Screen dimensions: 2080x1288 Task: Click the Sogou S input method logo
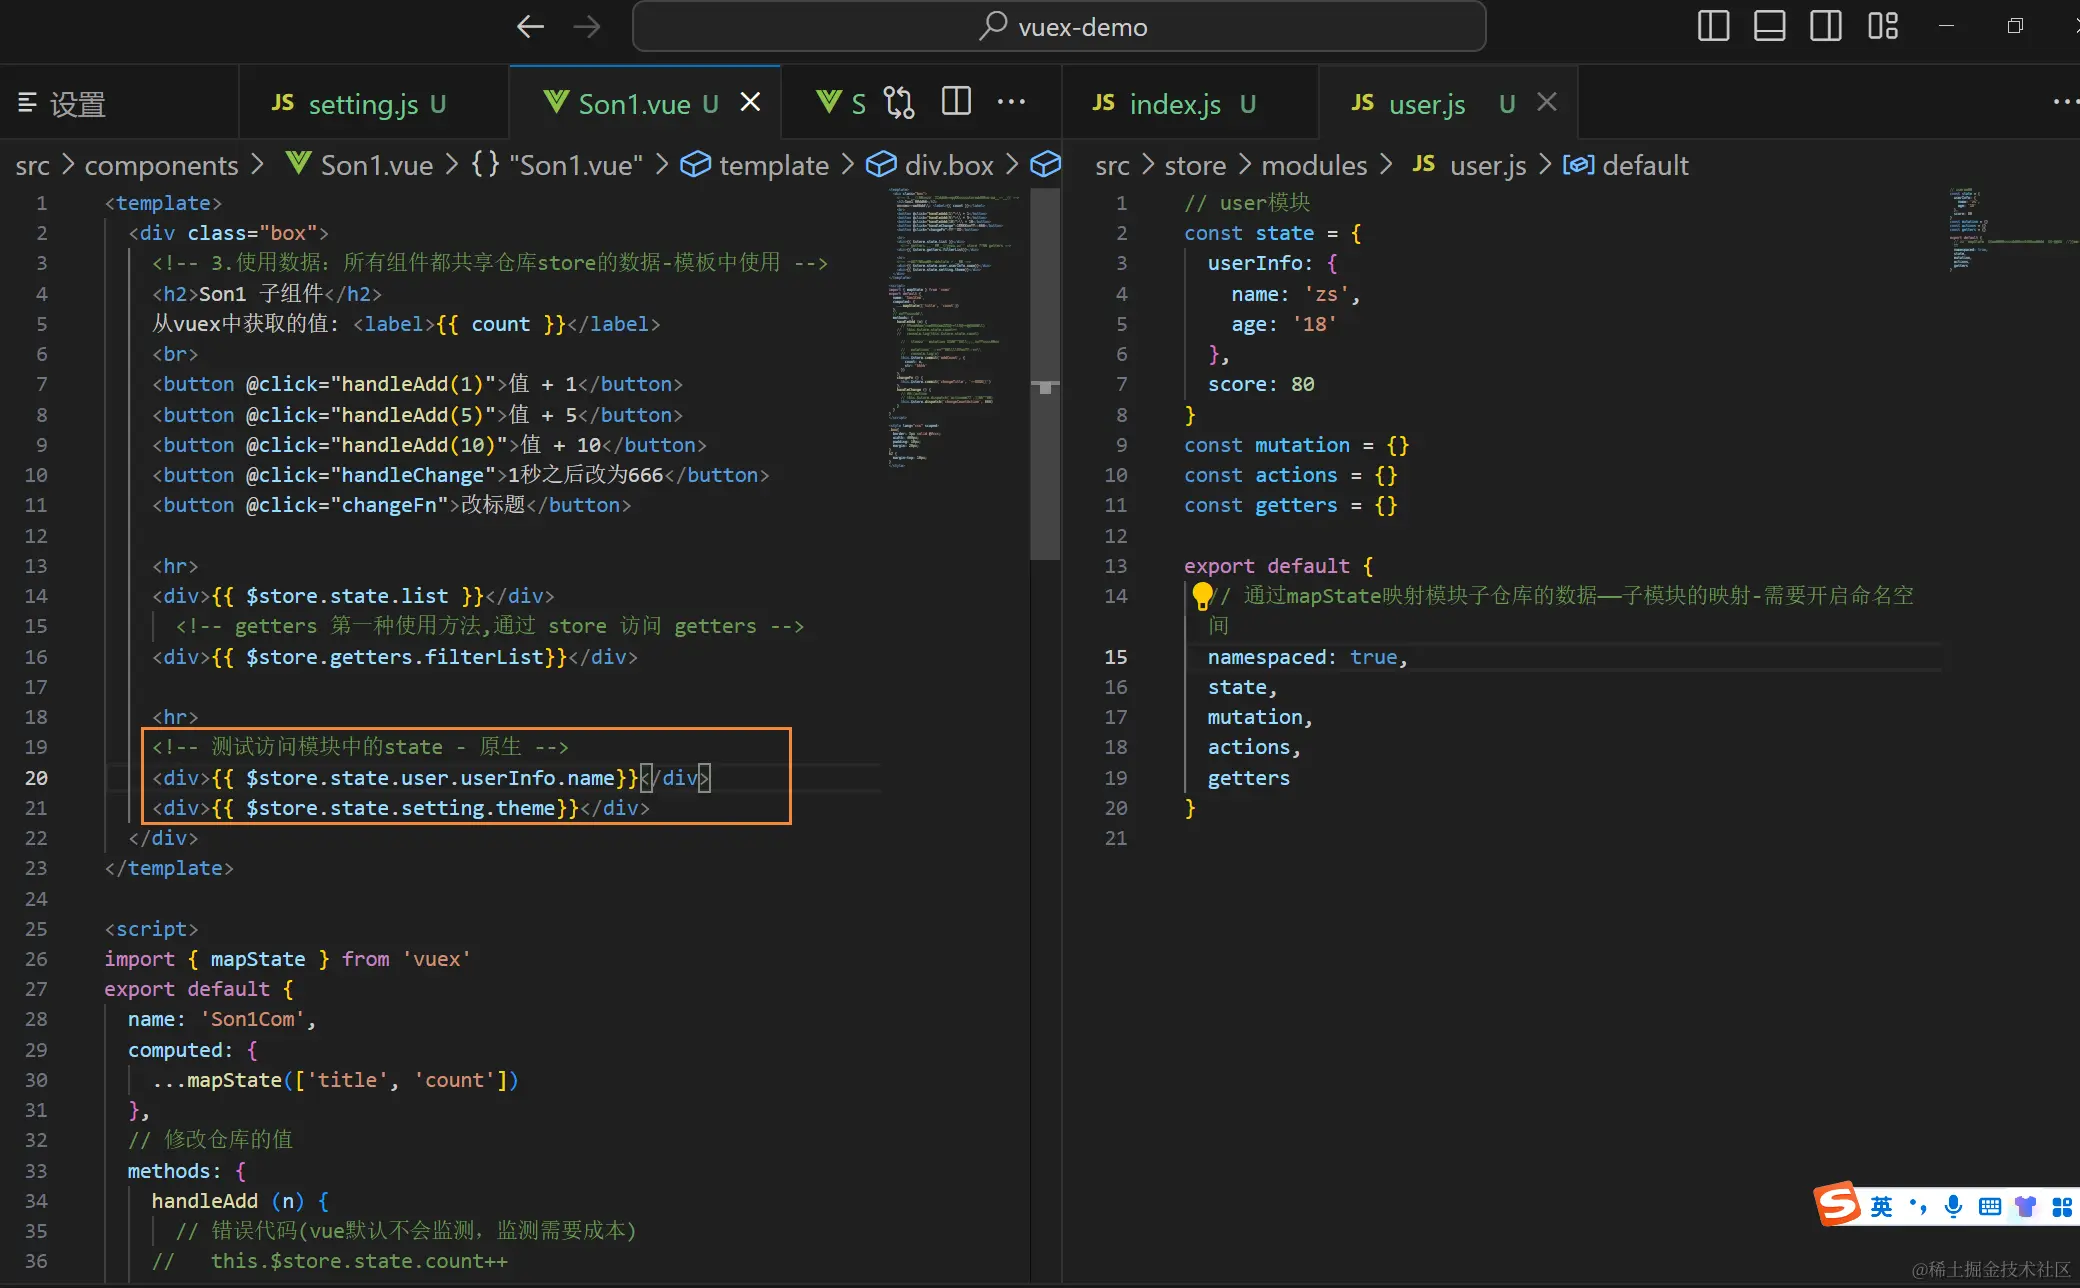point(1838,1204)
